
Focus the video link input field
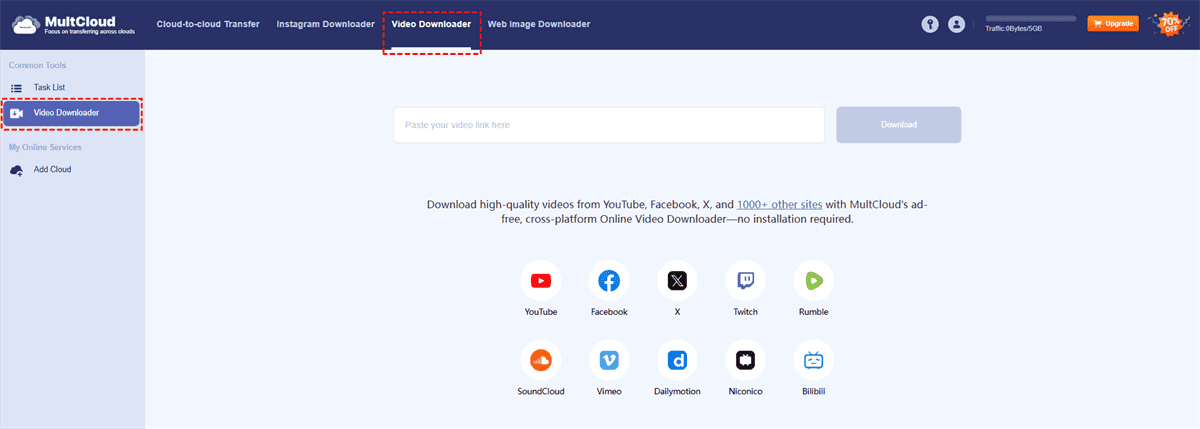(608, 125)
